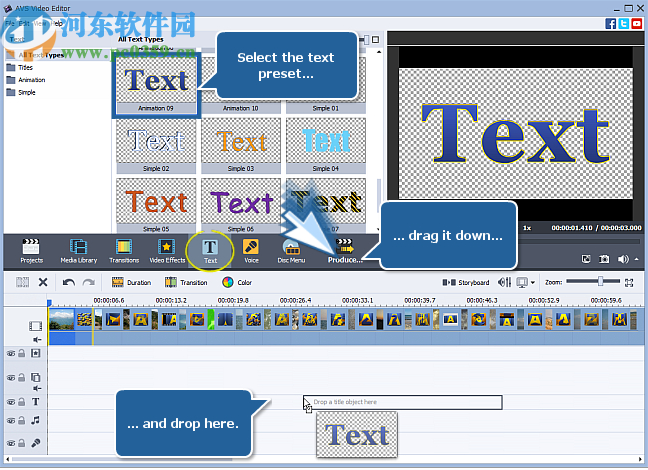Open the Transitions panel
This screenshot has width=648, height=470.
pos(124,251)
